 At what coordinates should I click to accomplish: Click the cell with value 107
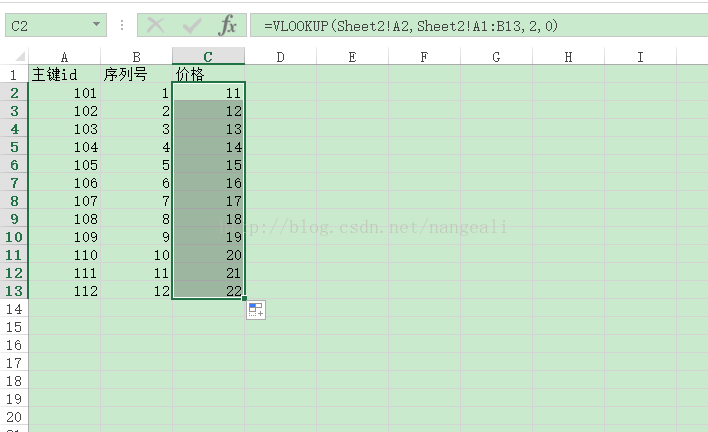pos(65,200)
